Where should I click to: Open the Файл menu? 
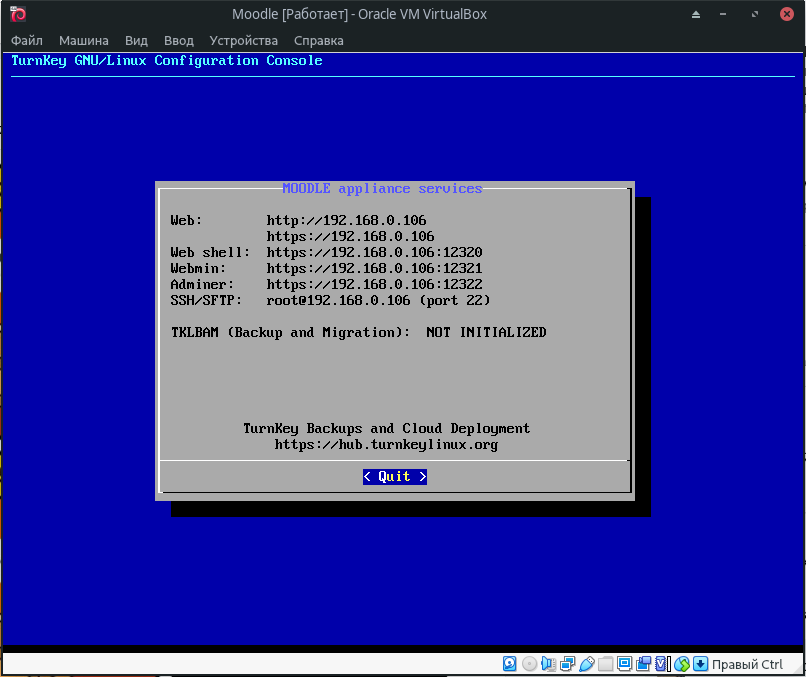[27, 41]
